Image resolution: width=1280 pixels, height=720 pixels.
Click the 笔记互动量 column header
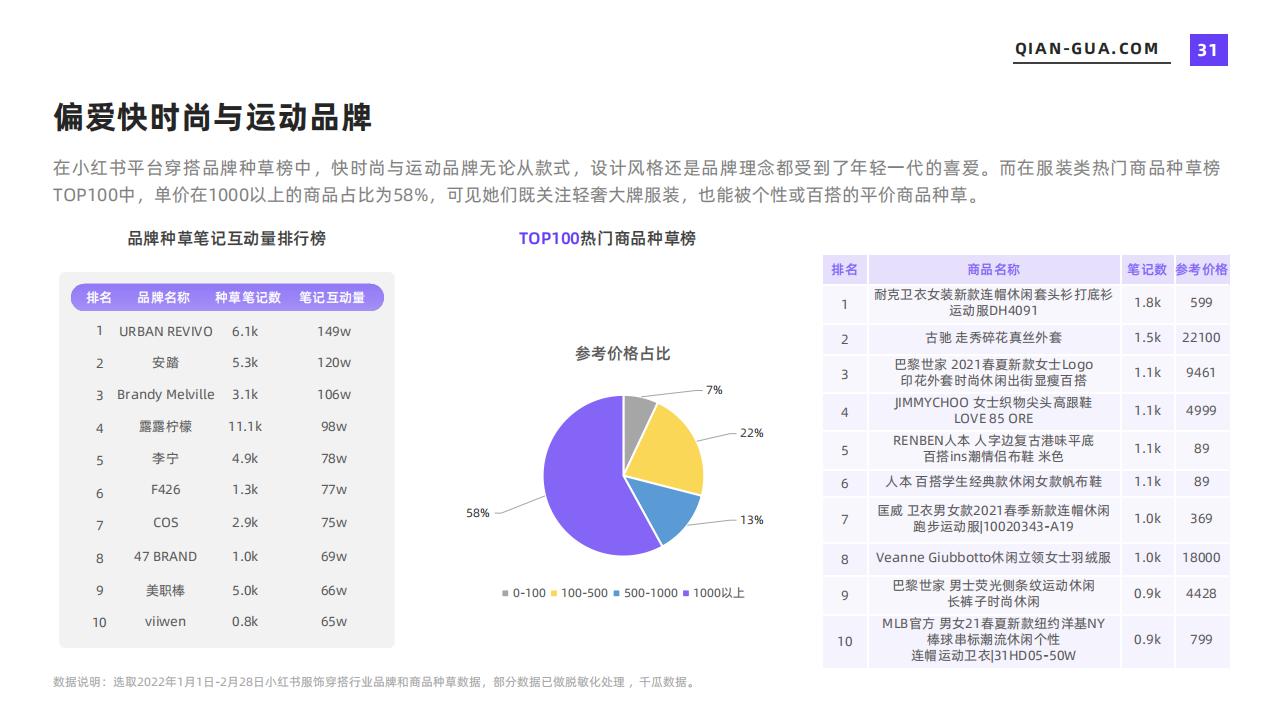tap(332, 298)
